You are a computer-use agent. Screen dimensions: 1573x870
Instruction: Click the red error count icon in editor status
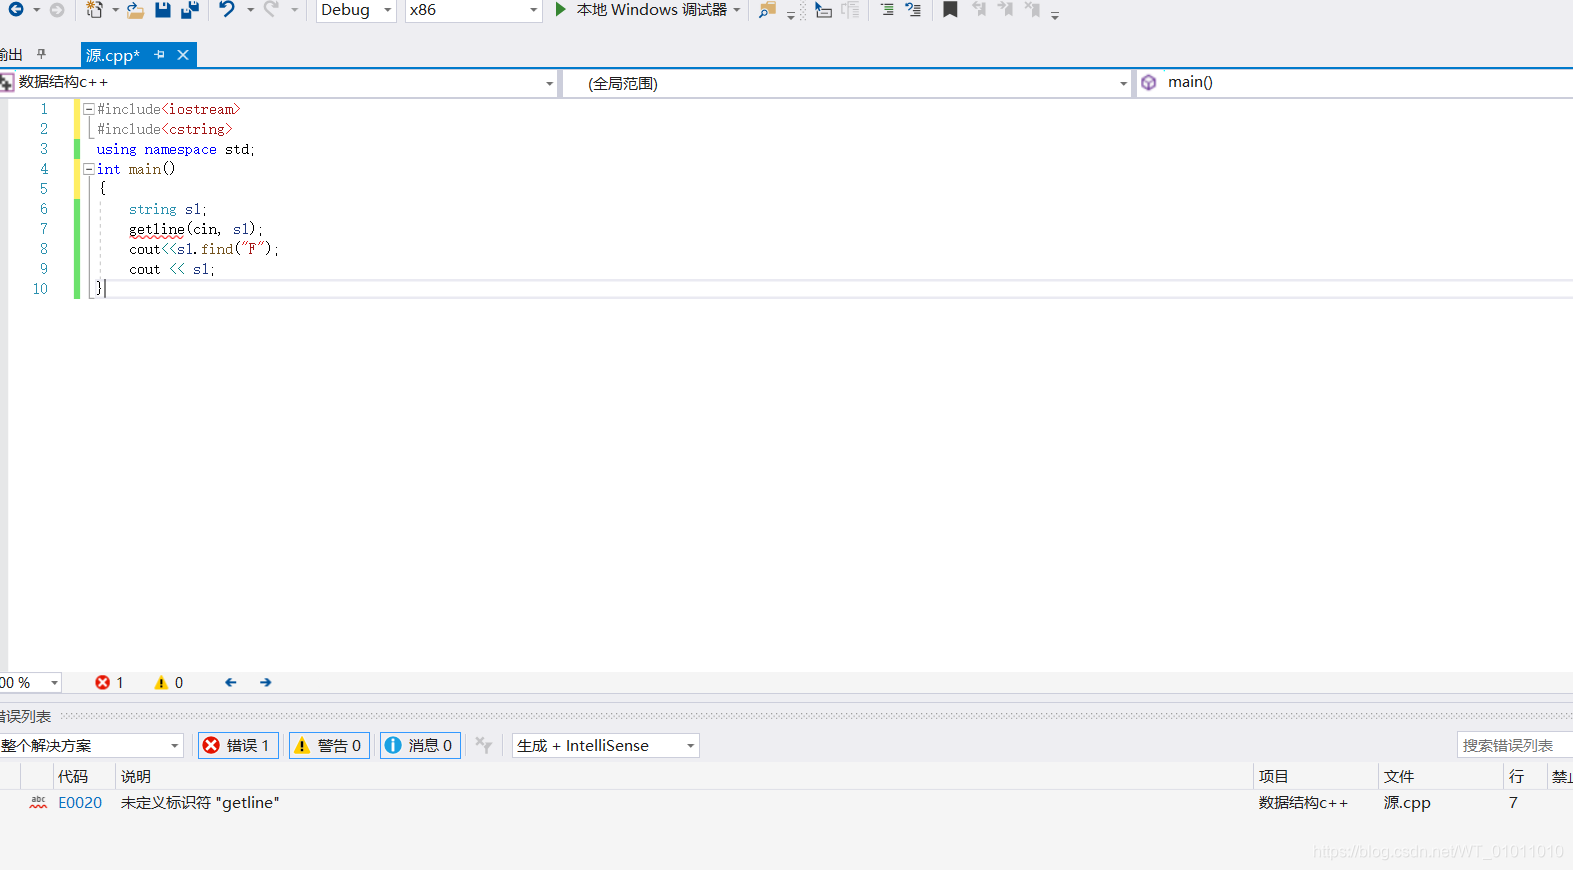pyautogui.click(x=102, y=682)
